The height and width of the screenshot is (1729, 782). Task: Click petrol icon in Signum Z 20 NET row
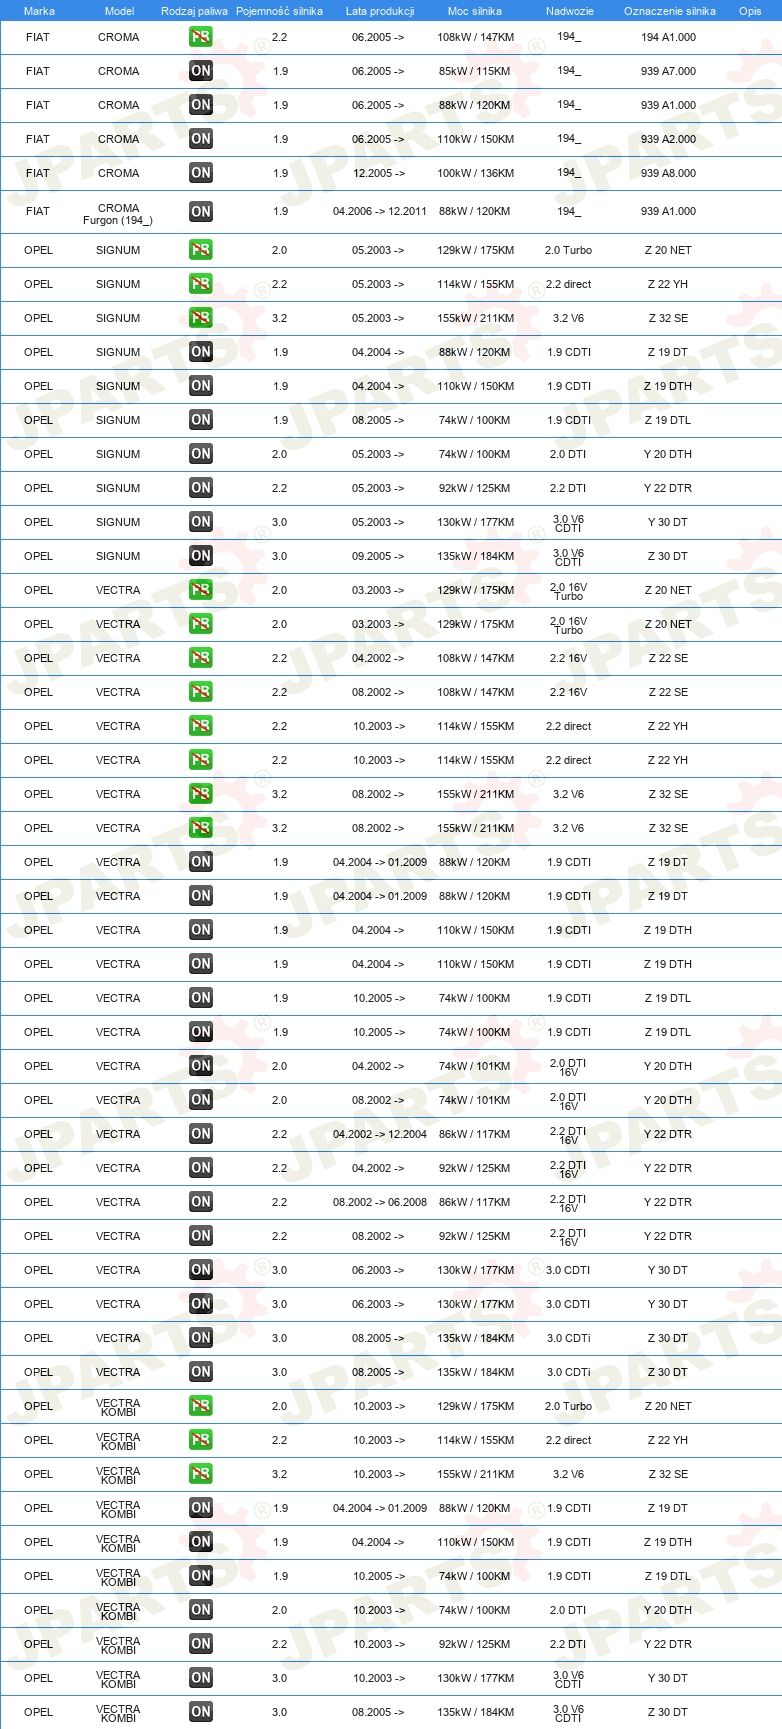201,250
